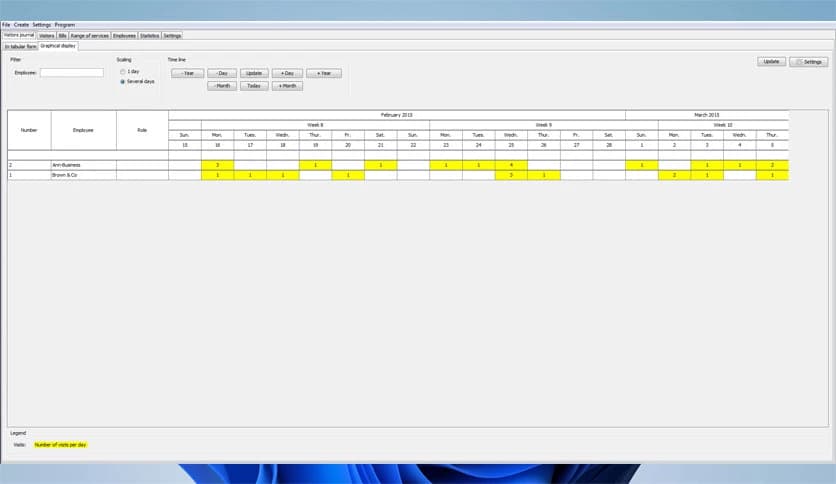Click the February 2015 month header
Viewport: 836px width, 484px height.
397,115
